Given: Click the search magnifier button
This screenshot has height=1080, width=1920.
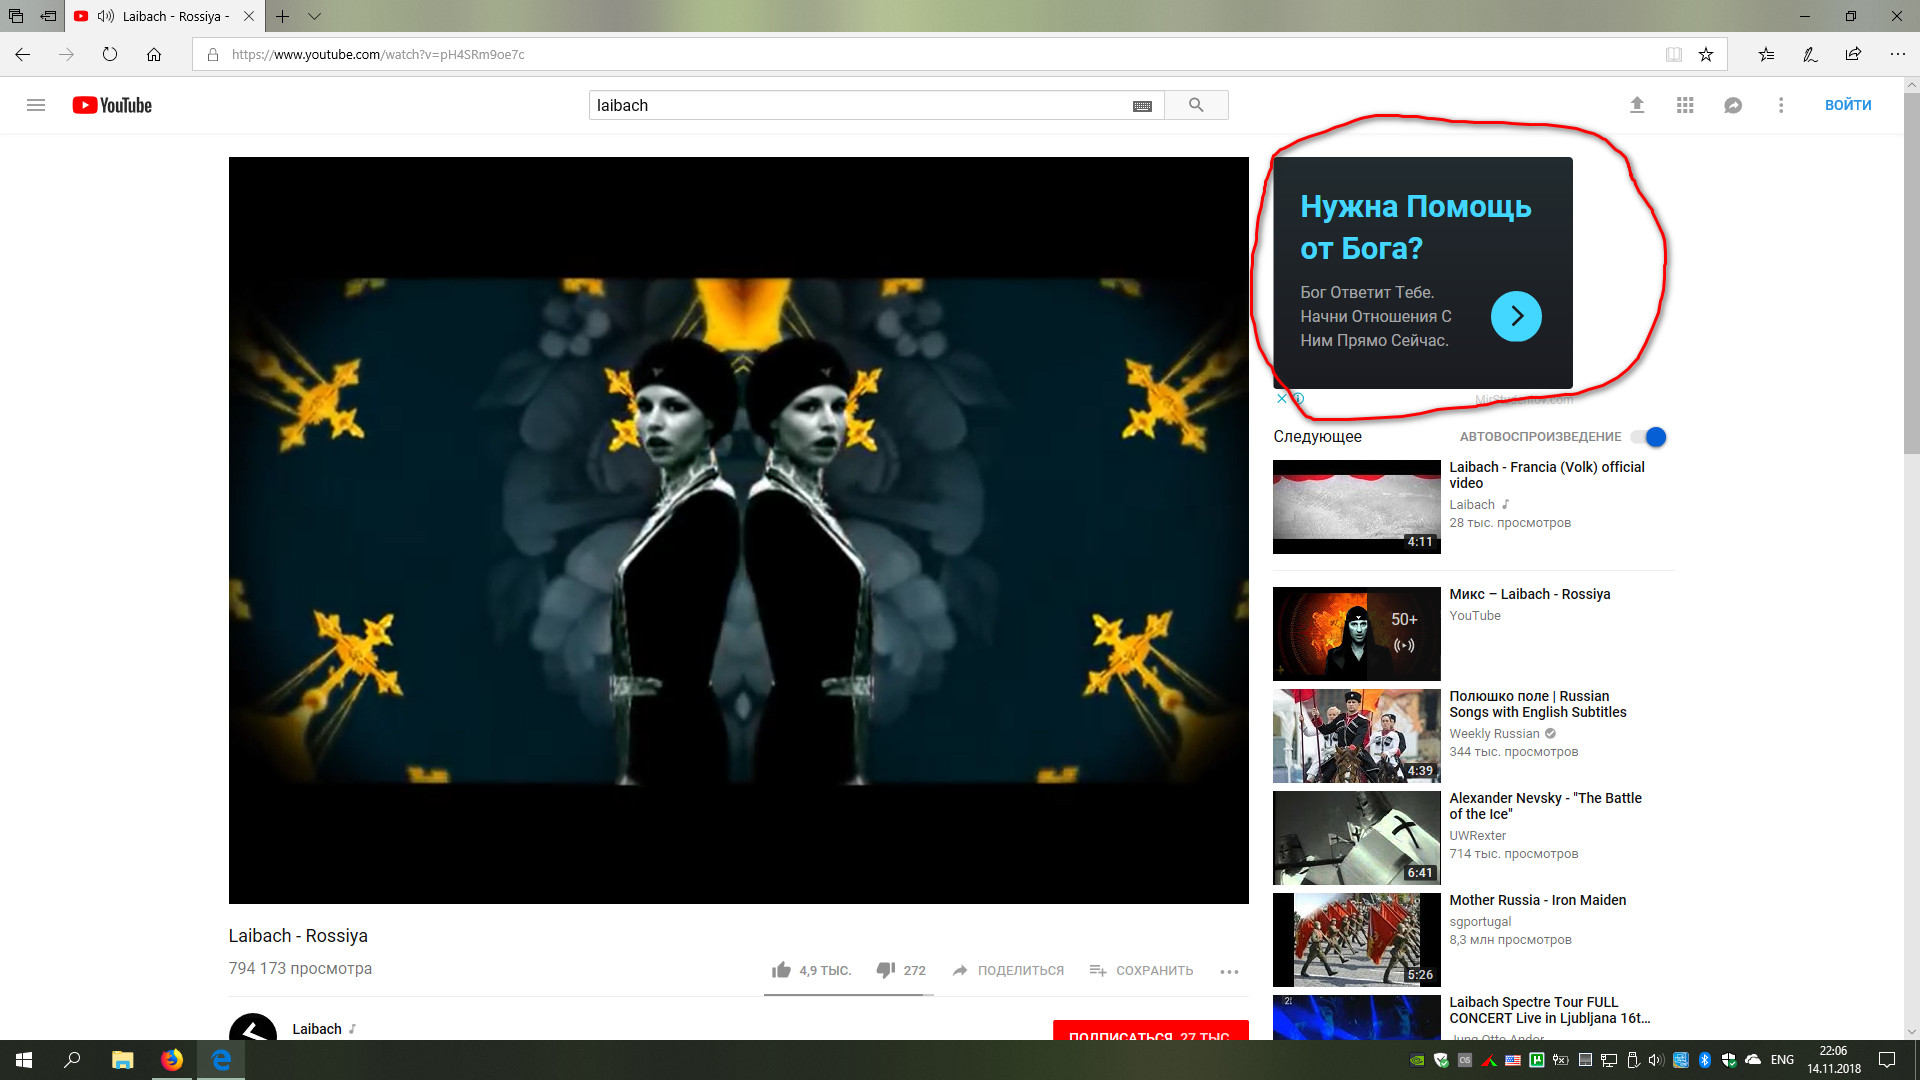Looking at the screenshot, I should coord(1196,105).
